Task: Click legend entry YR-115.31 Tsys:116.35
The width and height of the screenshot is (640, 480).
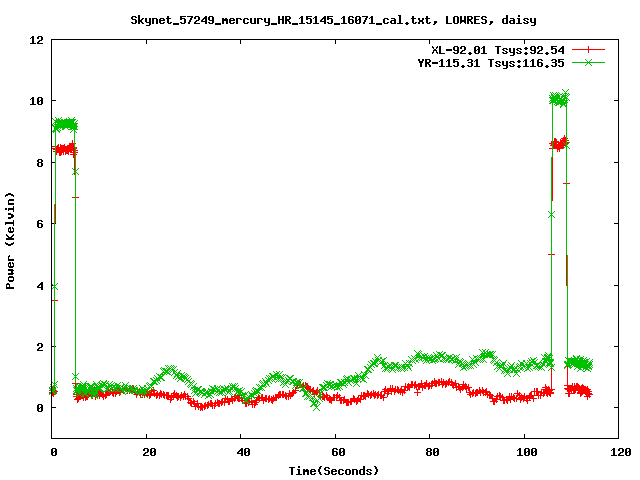Action: tap(491, 63)
